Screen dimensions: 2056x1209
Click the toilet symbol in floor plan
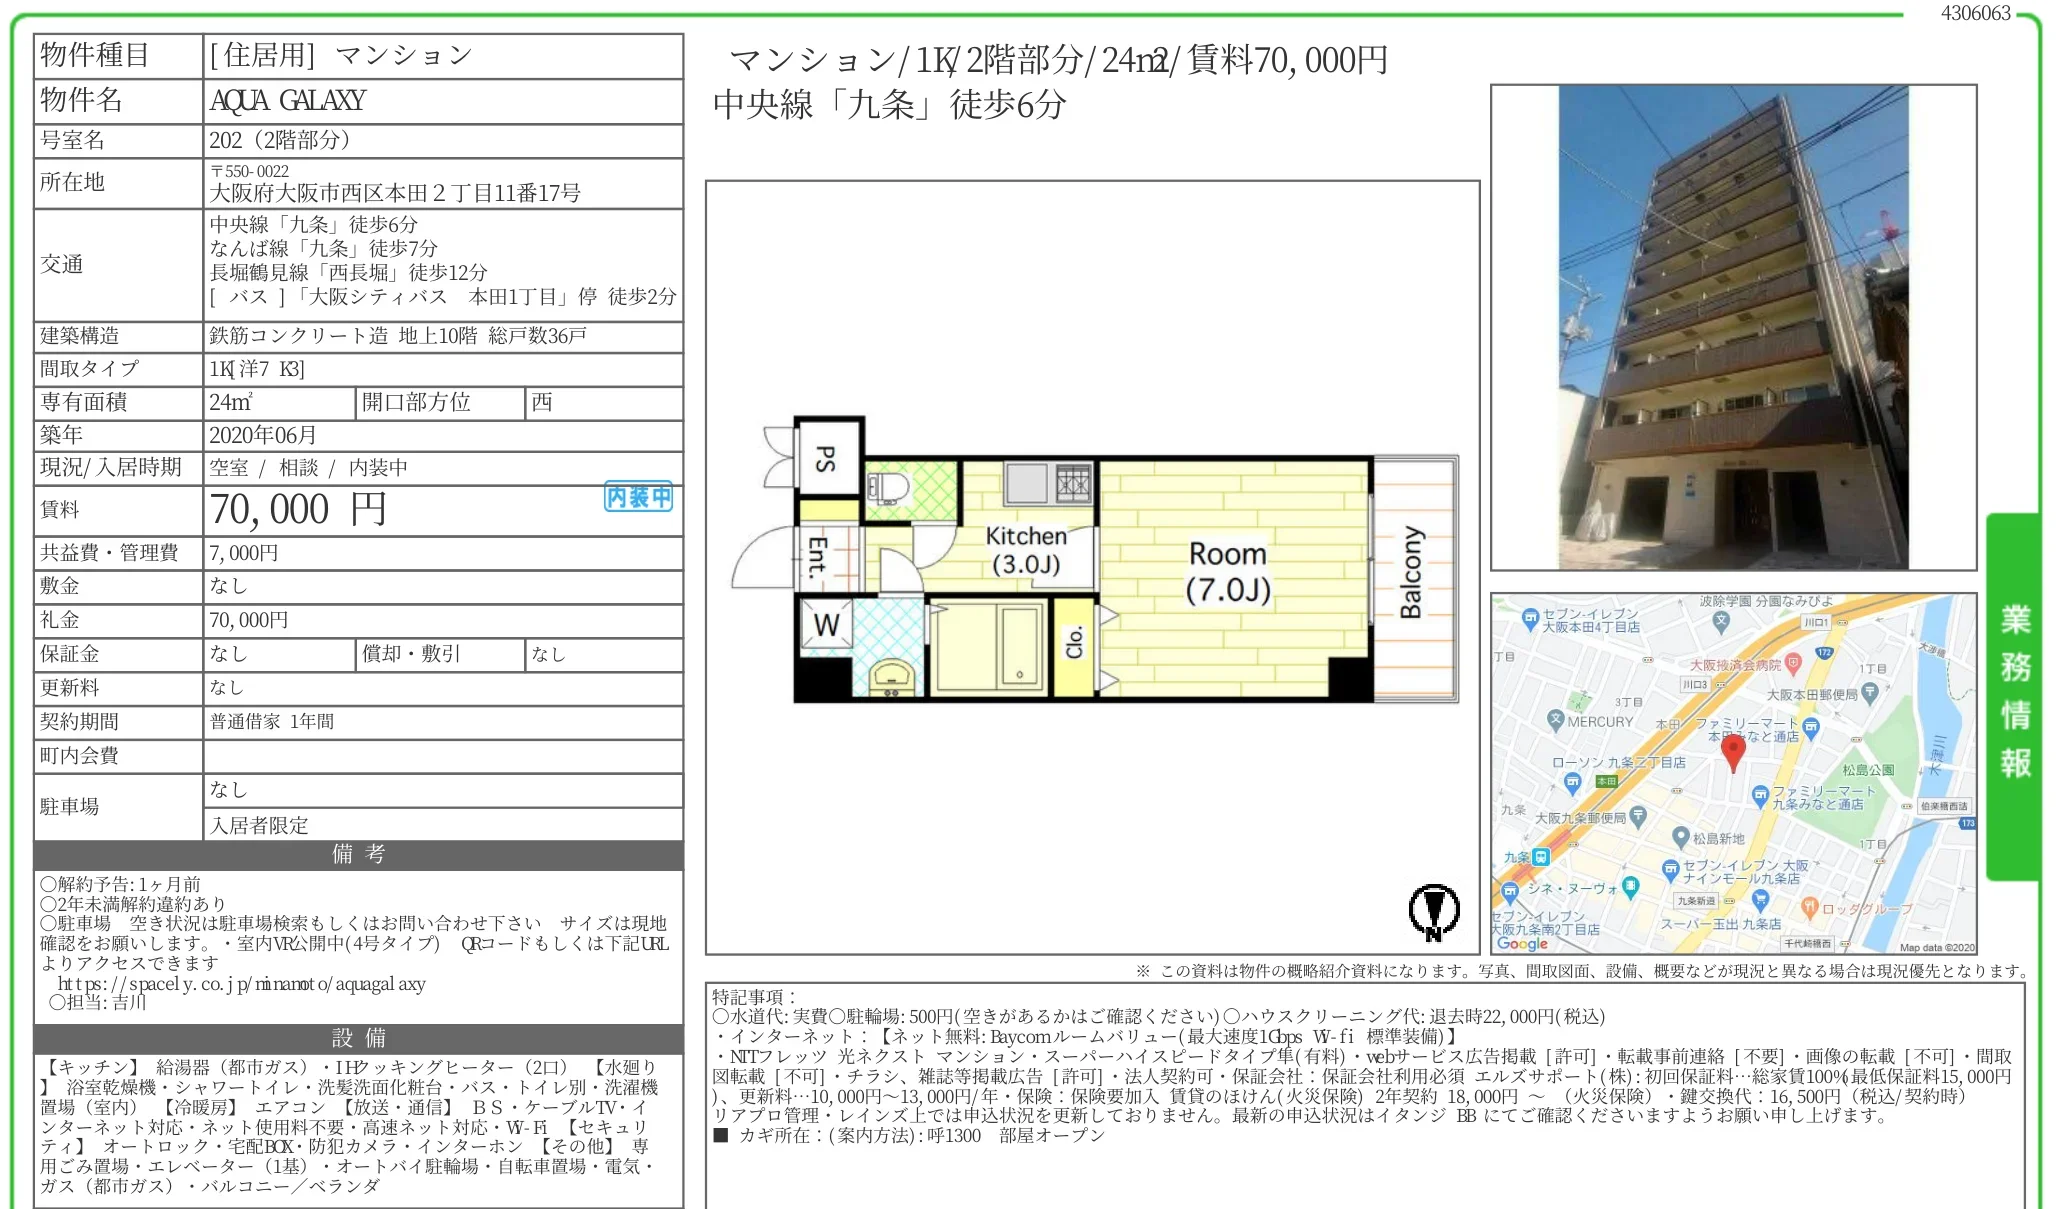(x=888, y=488)
